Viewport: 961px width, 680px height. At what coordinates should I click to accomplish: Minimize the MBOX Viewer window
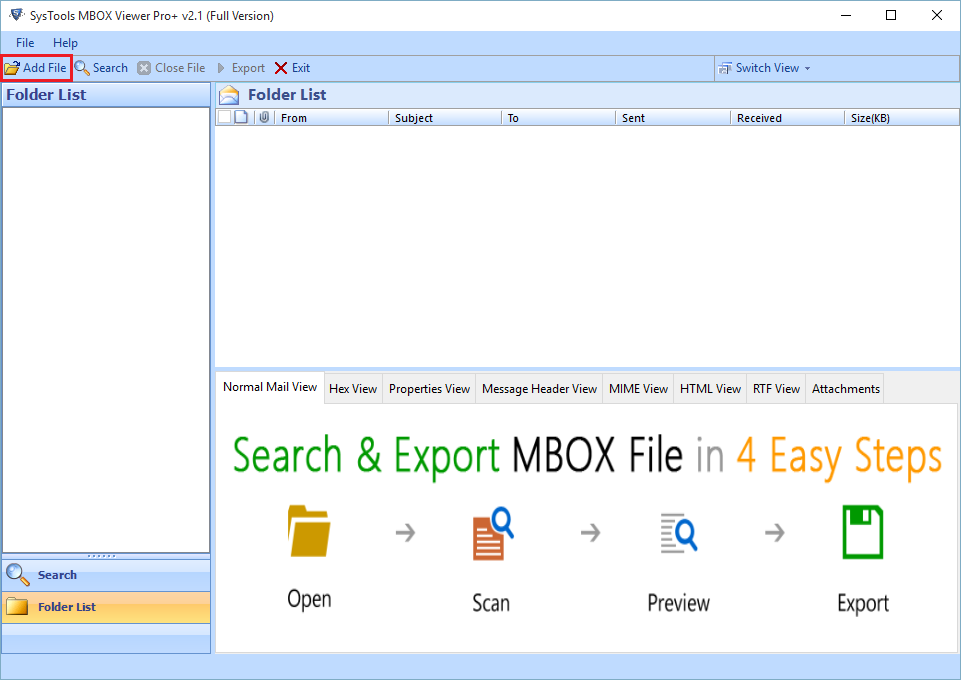(846, 15)
